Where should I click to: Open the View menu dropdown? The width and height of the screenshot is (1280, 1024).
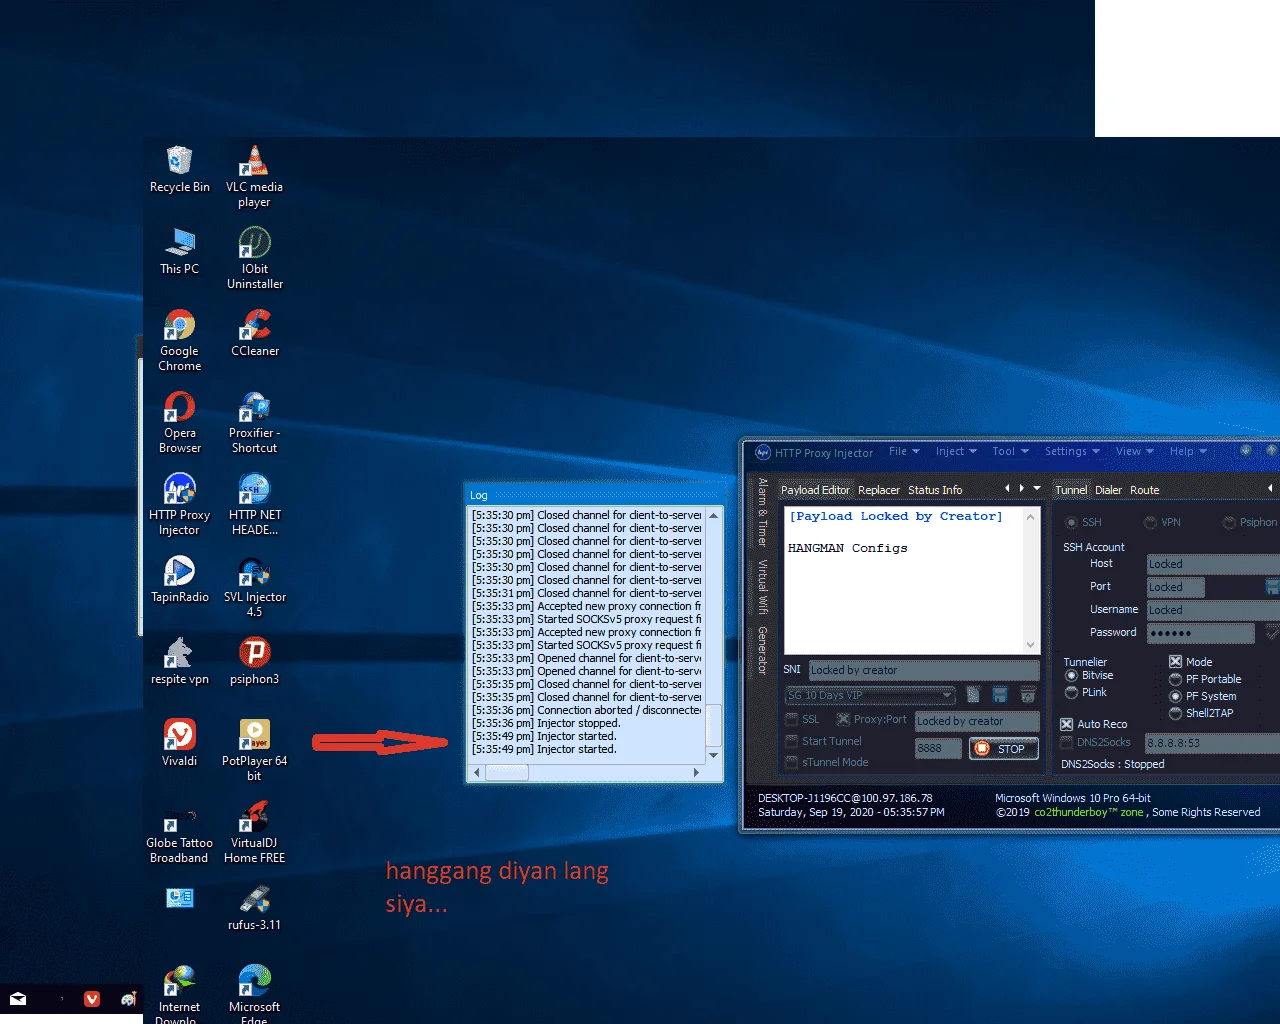pyautogui.click(x=1134, y=451)
